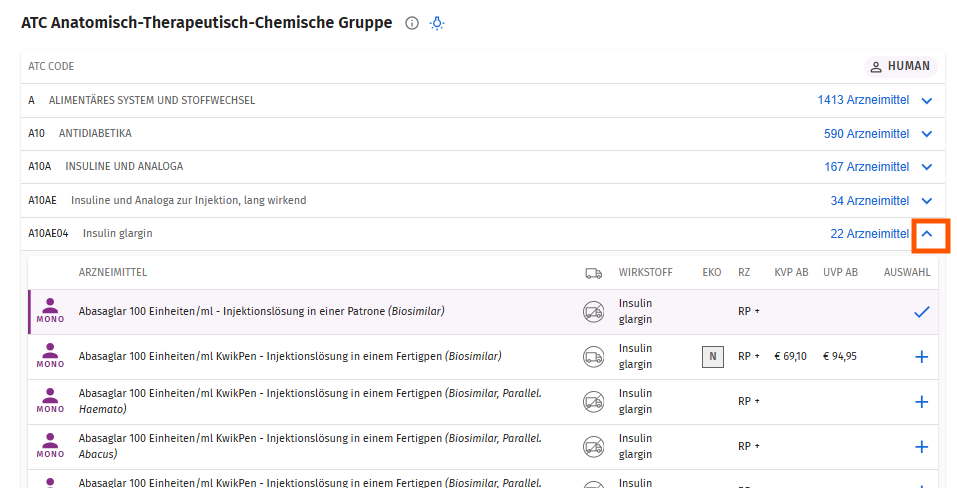Open 167 Arzneimittel link
957x488 pixels.
click(867, 167)
